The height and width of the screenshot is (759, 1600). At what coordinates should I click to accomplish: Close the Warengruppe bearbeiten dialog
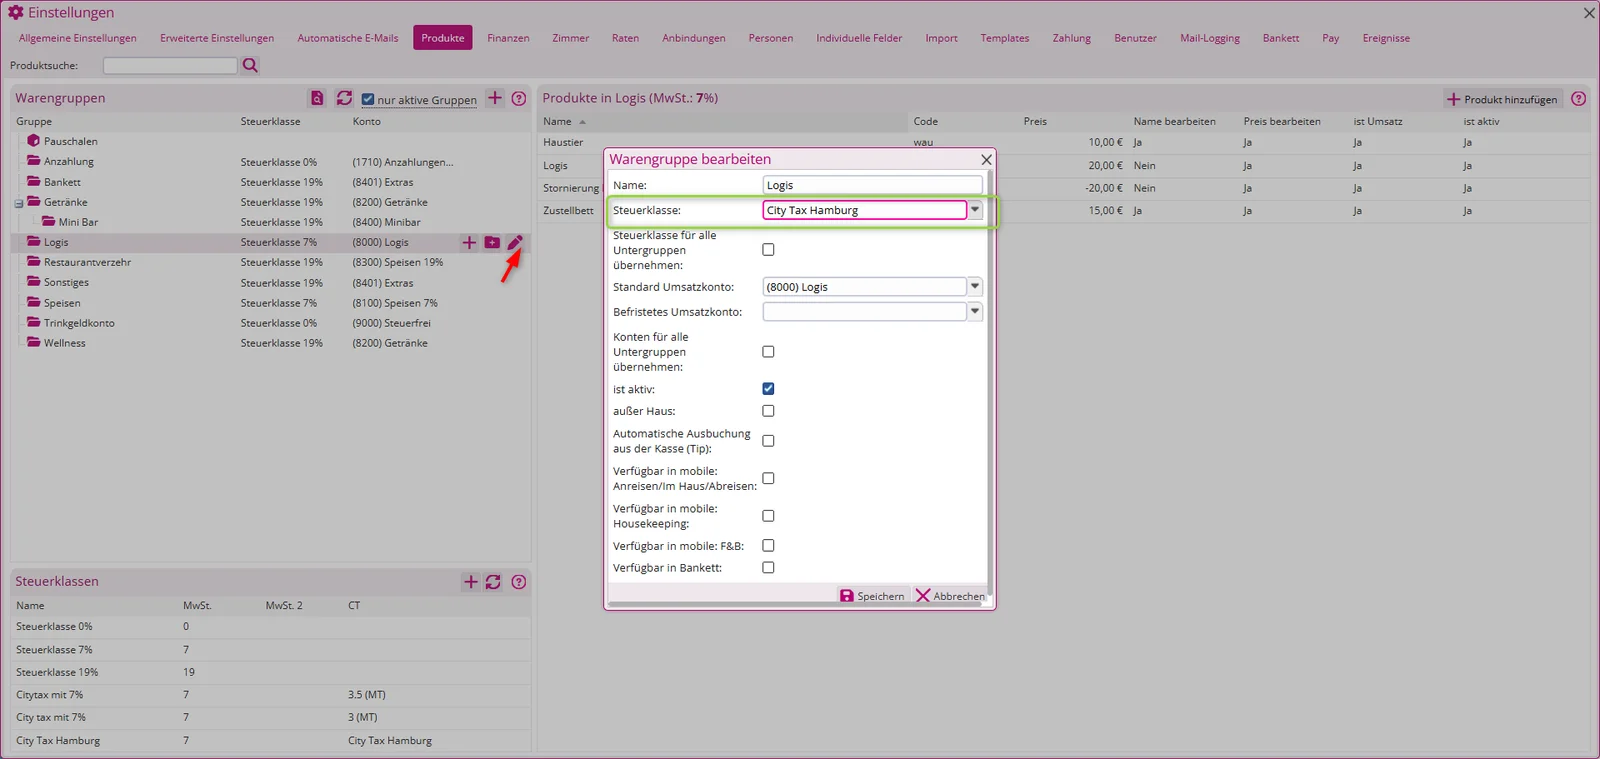pyautogui.click(x=987, y=159)
